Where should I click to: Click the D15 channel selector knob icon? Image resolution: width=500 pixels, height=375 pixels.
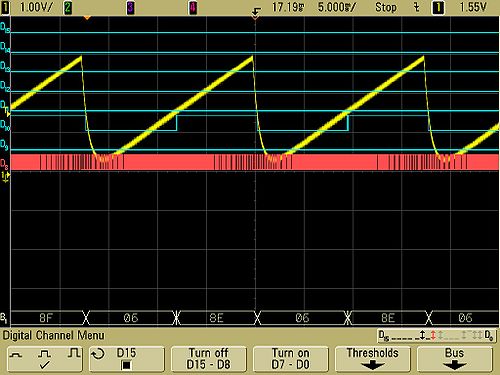coord(98,354)
